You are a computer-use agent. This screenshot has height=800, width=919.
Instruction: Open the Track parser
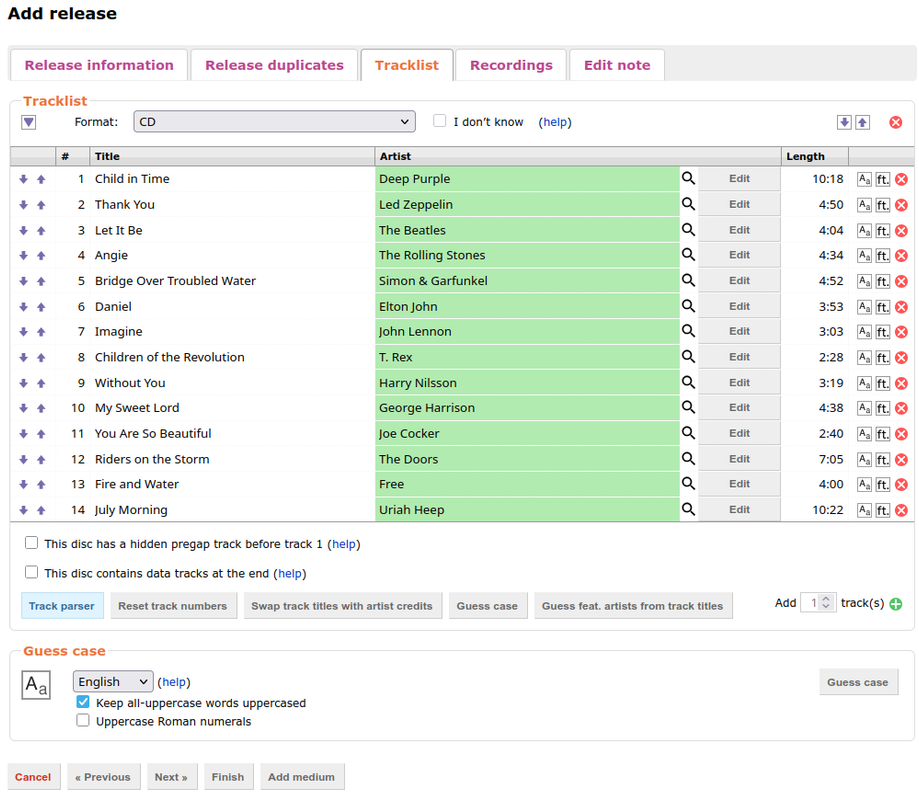click(x=62, y=606)
